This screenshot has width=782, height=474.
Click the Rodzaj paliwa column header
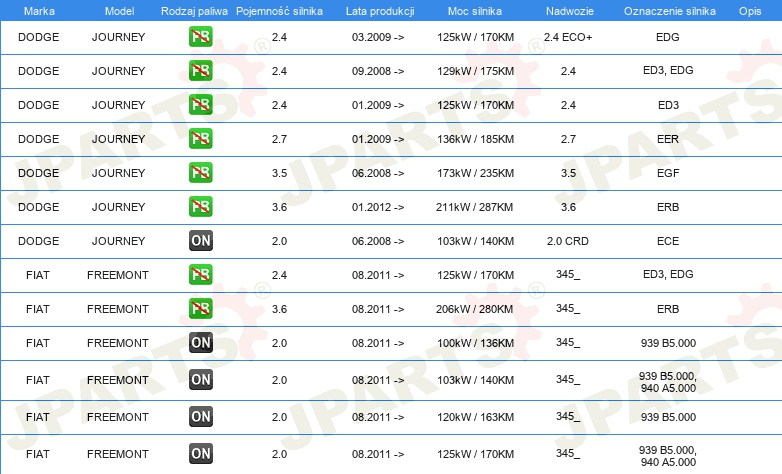pos(194,11)
